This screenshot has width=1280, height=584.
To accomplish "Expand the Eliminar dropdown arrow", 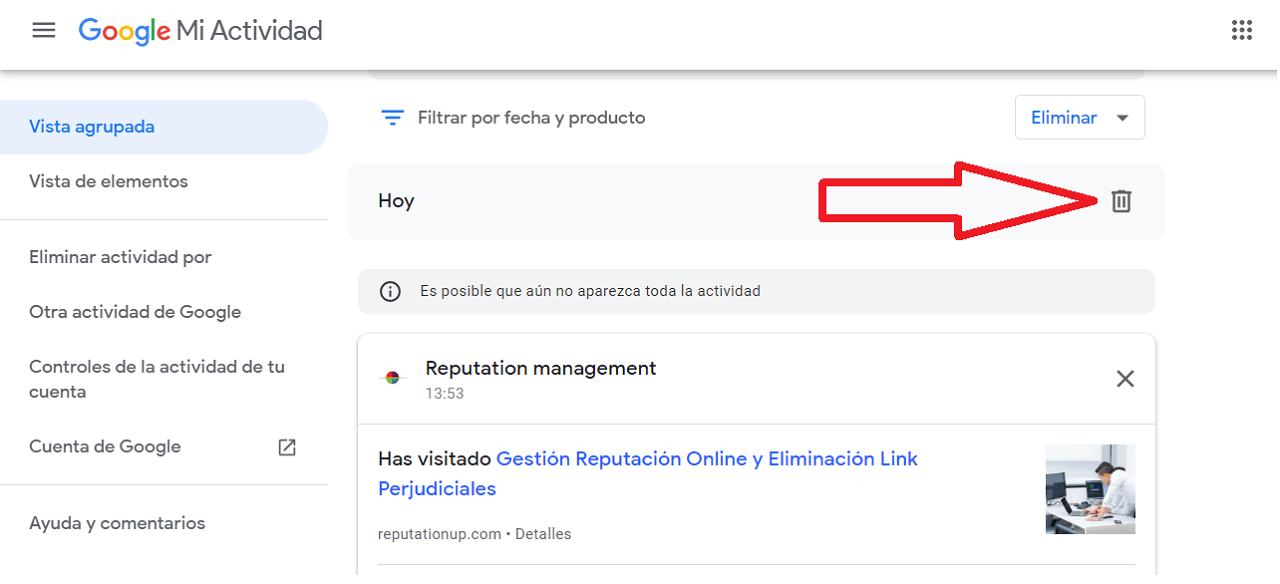I will (1122, 118).
